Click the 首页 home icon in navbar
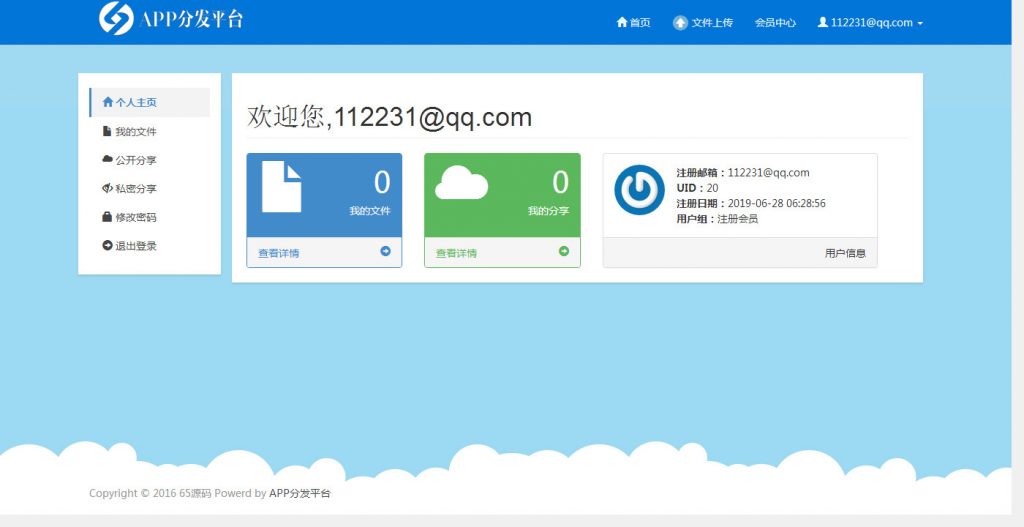Screen dimensions: 1024x527 tap(622, 22)
